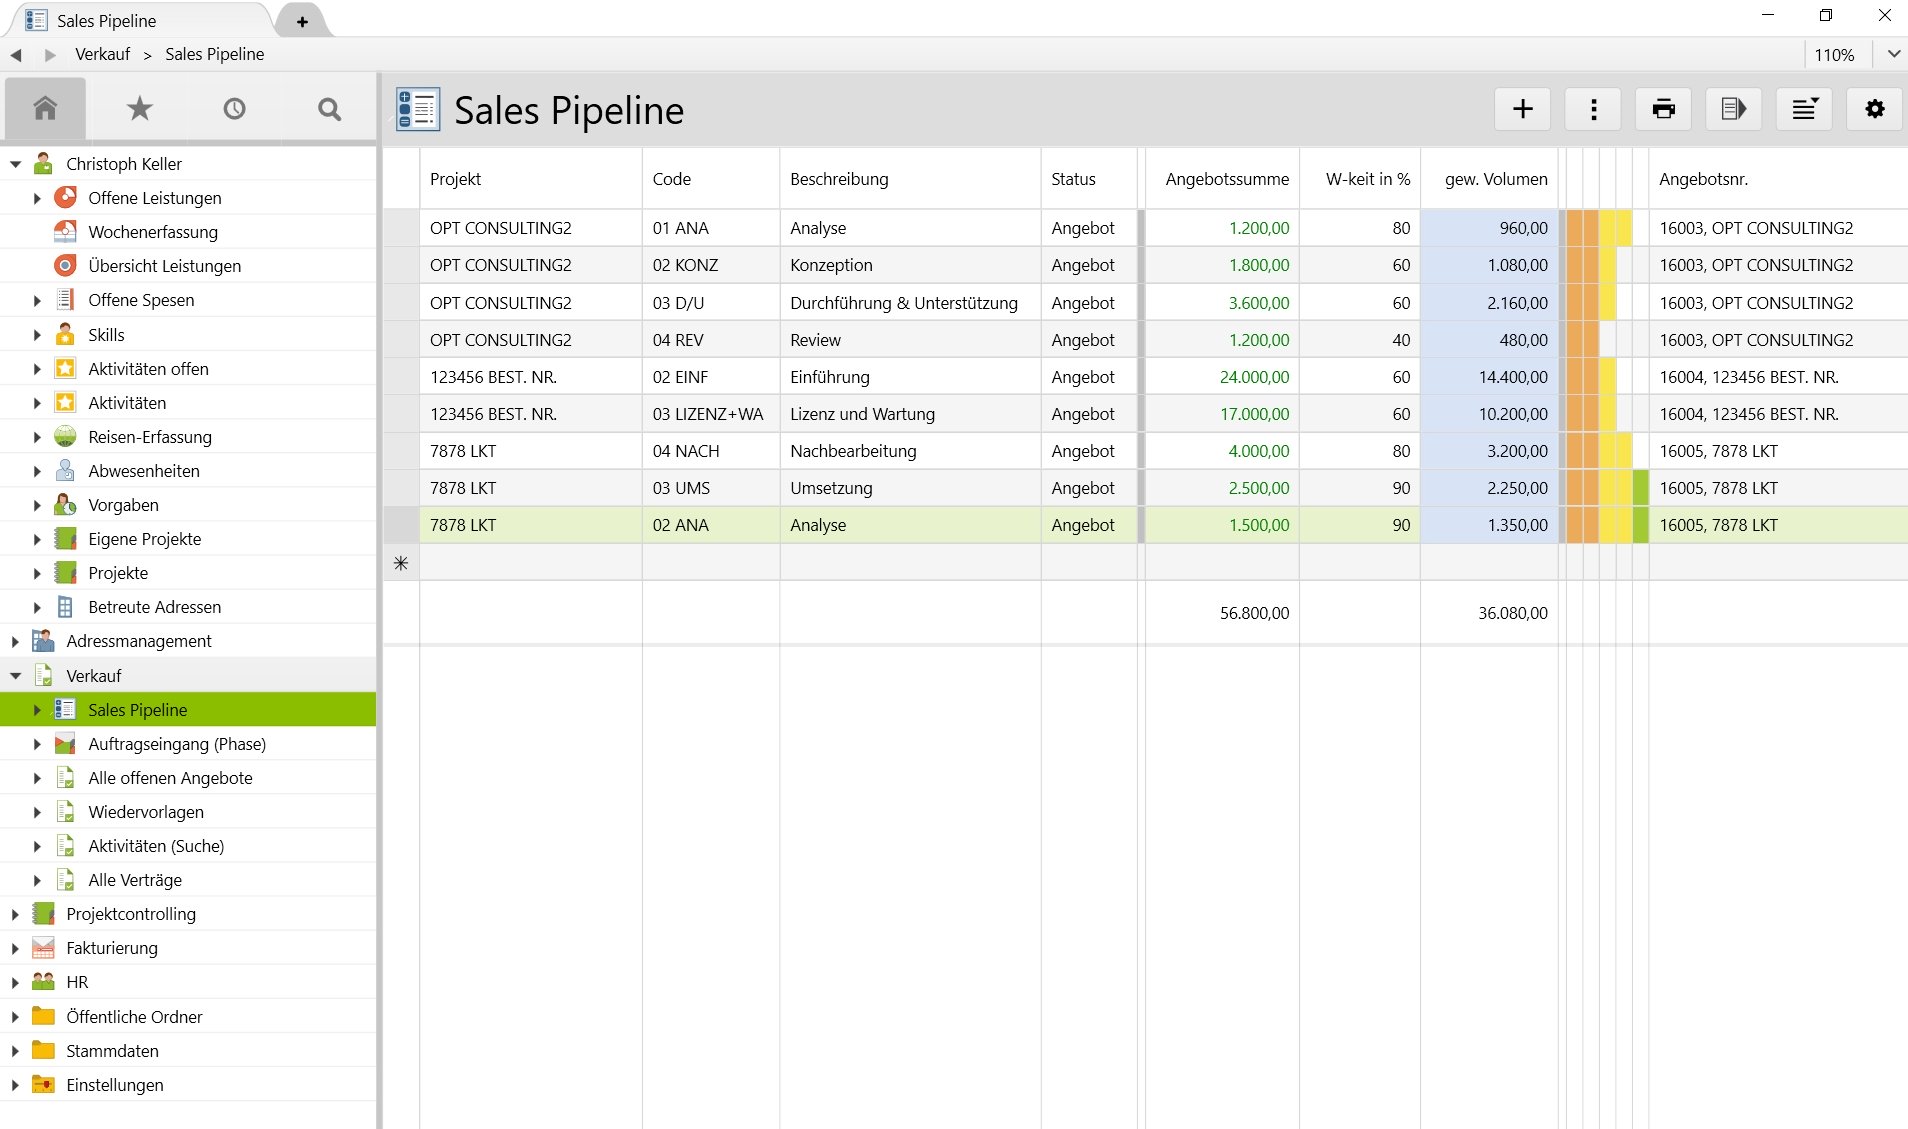Switch to the Sales Pipeline browser tab
Screen dimensions: 1908x1129
pyautogui.click(x=107, y=19)
